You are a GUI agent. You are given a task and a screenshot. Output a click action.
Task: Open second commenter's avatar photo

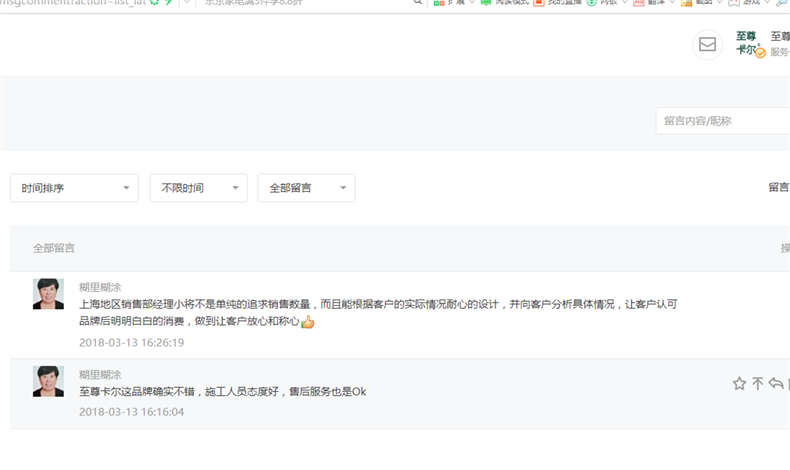click(x=48, y=381)
